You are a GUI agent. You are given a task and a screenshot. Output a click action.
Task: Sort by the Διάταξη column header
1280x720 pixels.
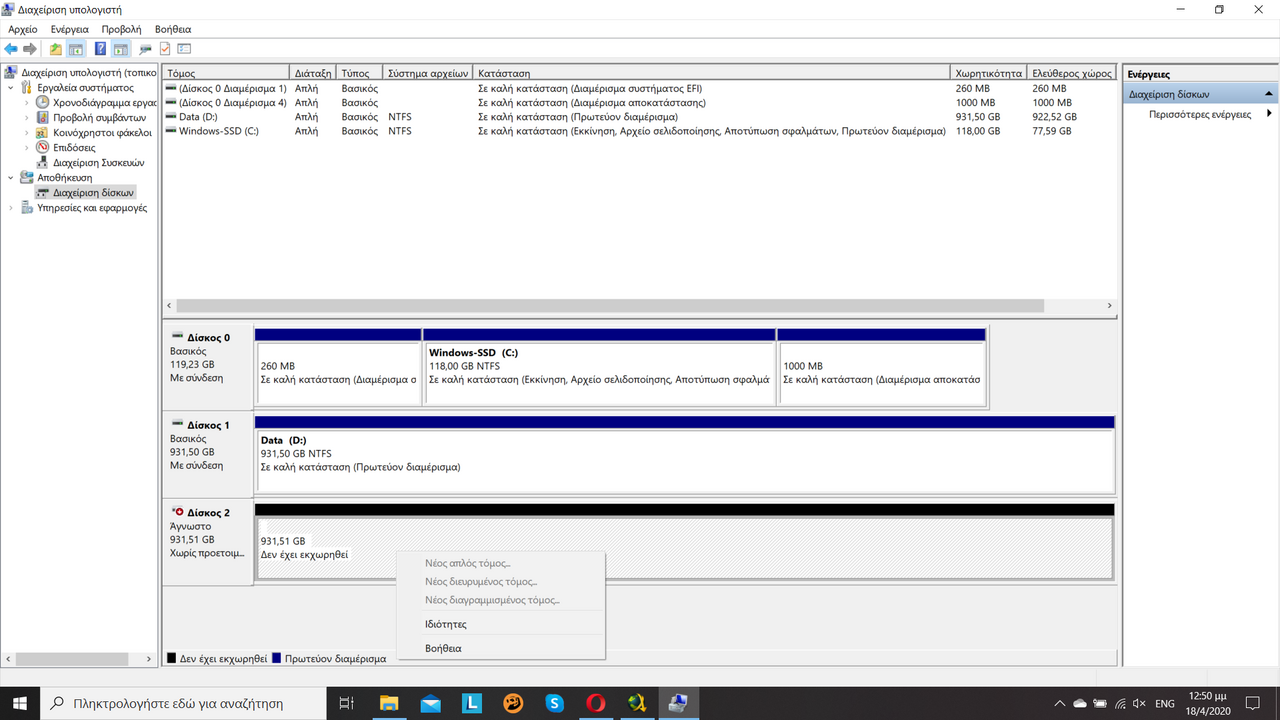click(313, 73)
